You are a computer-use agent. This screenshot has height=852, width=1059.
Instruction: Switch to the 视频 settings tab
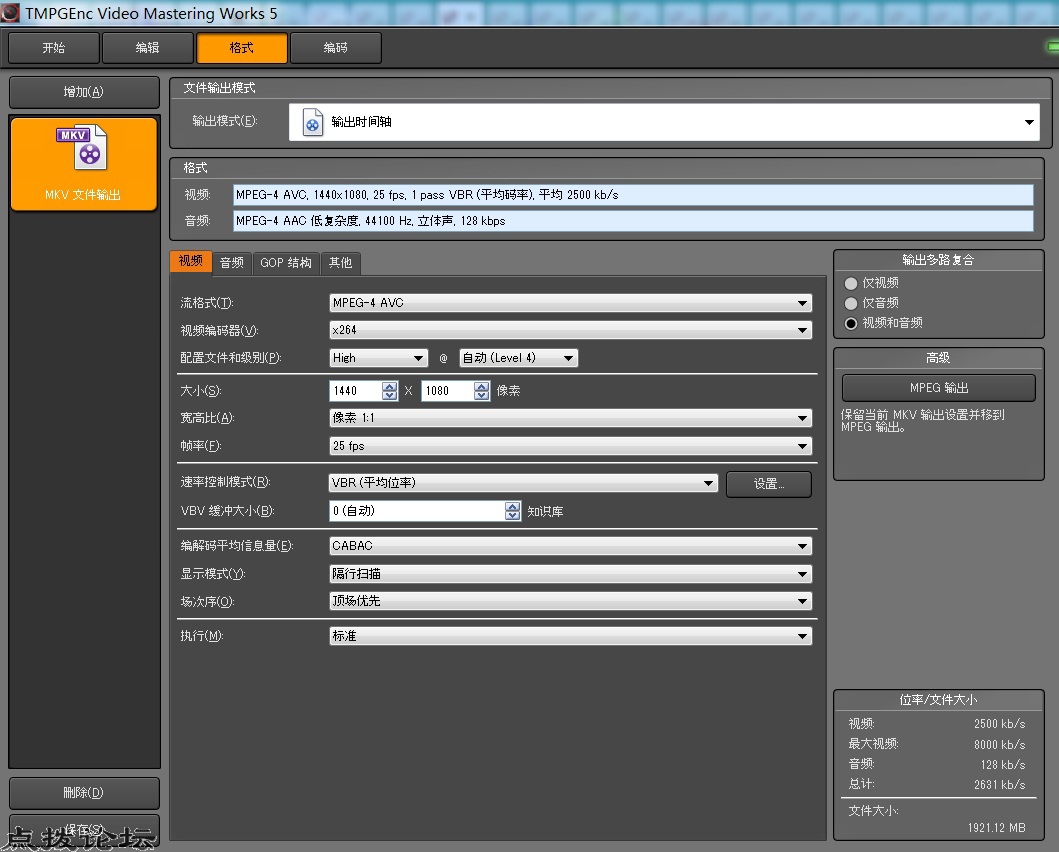(x=190, y=262)
